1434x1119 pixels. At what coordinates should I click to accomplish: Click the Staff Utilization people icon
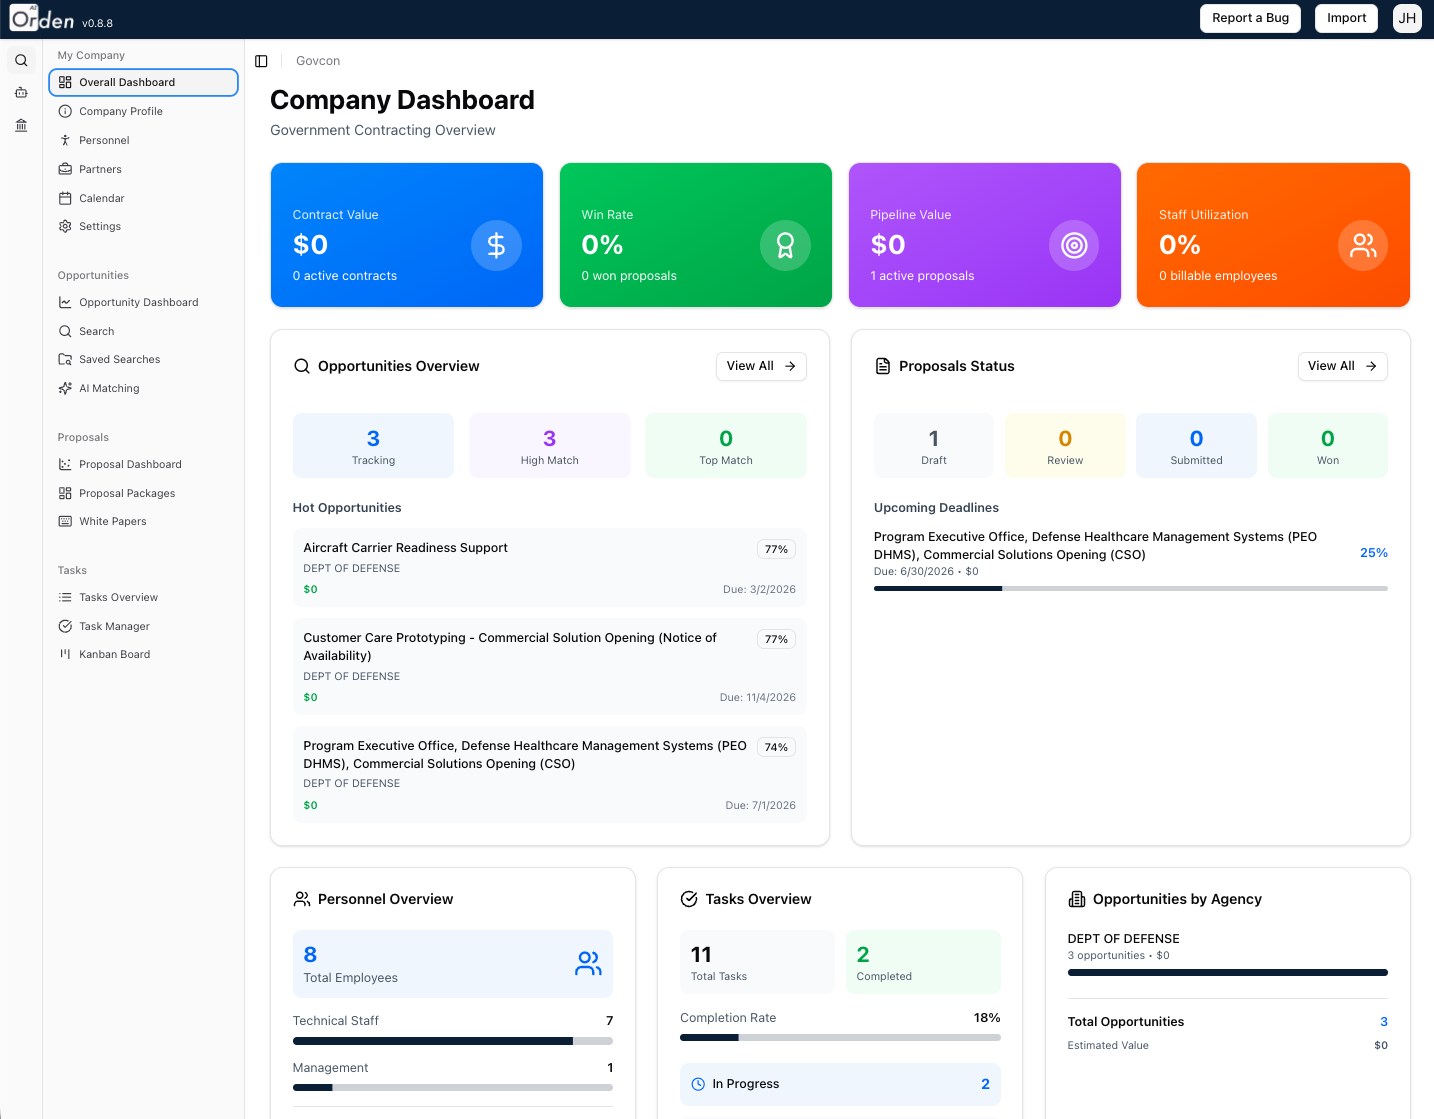tap(1362, 245)
